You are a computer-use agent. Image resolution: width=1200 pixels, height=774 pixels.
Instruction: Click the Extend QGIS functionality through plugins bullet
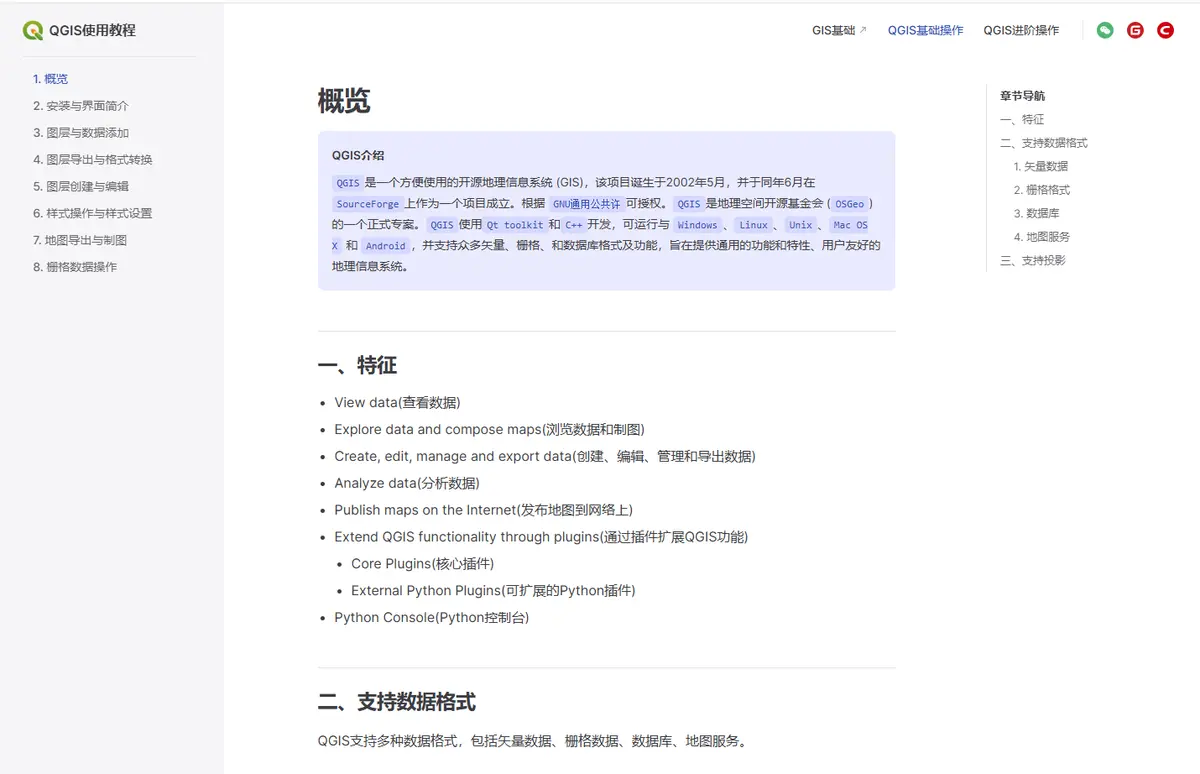[541, 537]
